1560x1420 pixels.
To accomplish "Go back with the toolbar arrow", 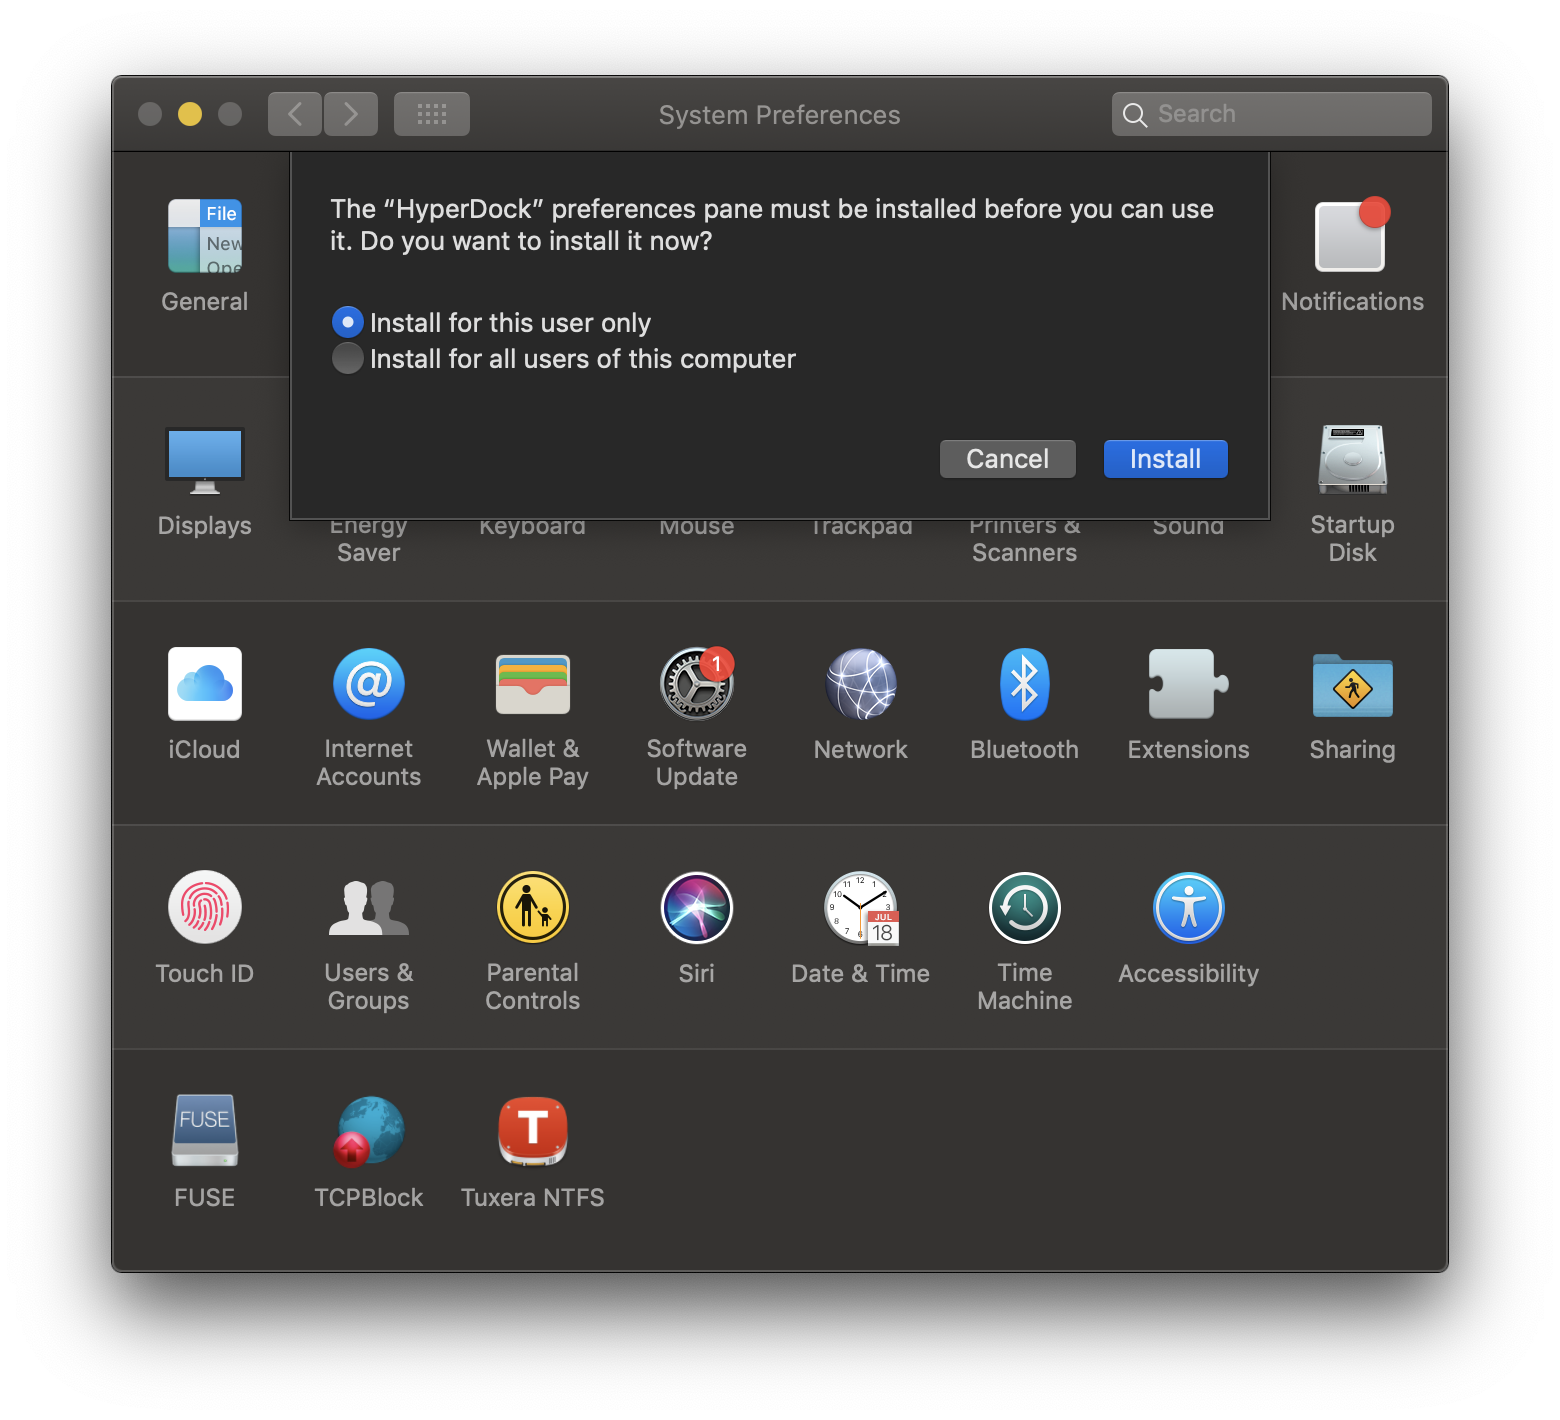I will coord(295,114).
